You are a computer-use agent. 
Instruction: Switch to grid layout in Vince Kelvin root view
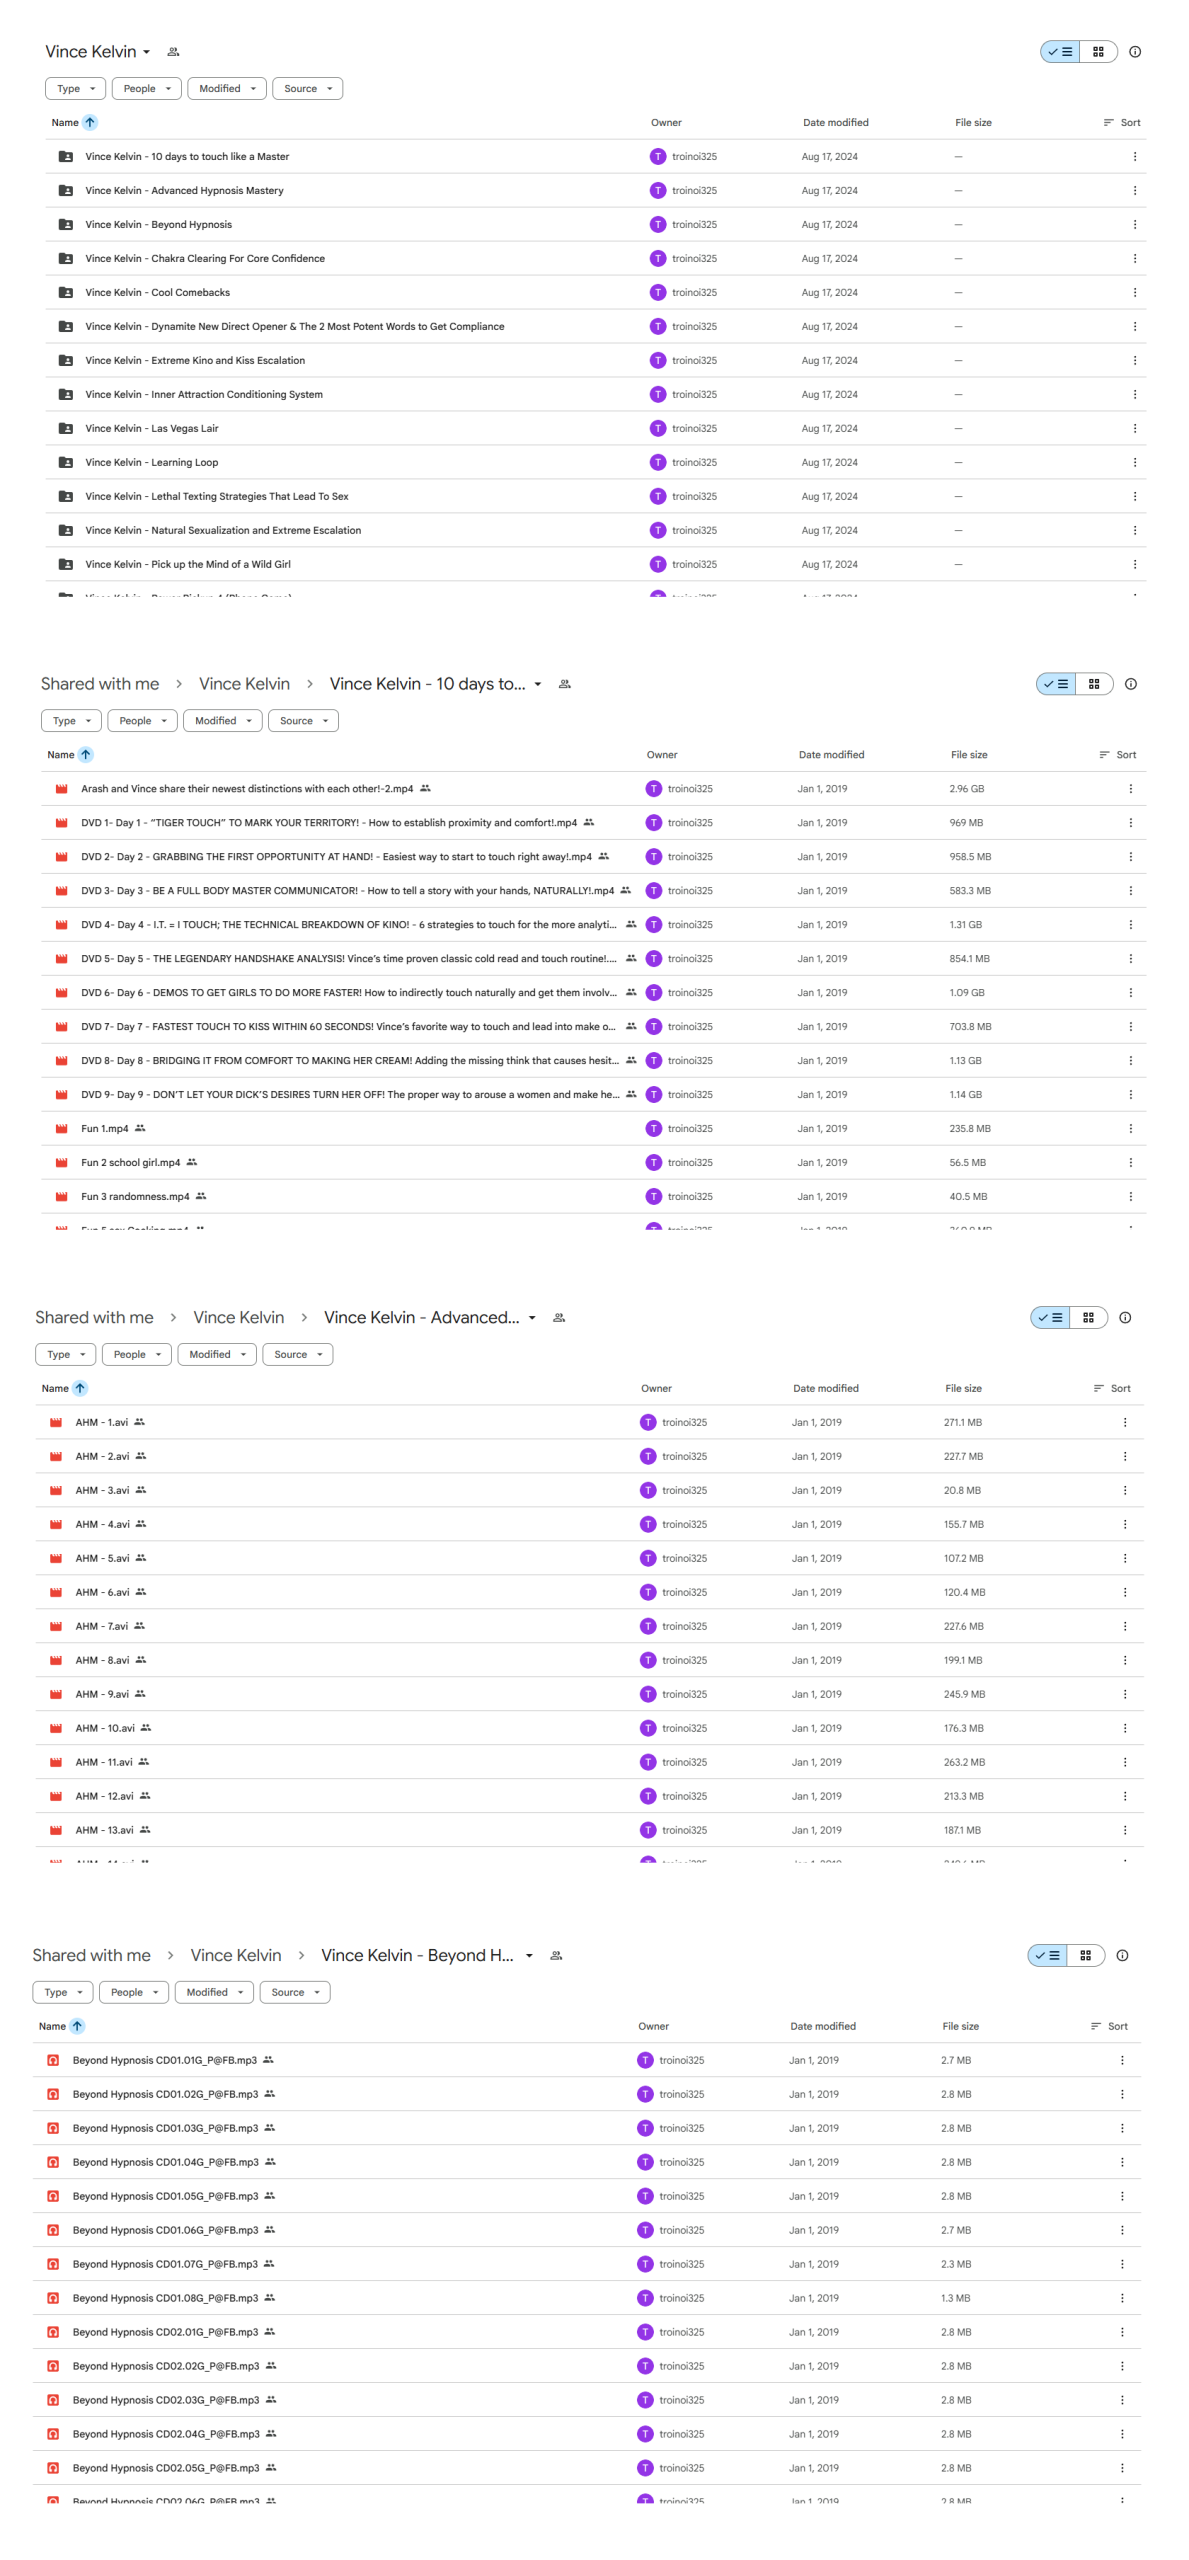coord(1097,52)
